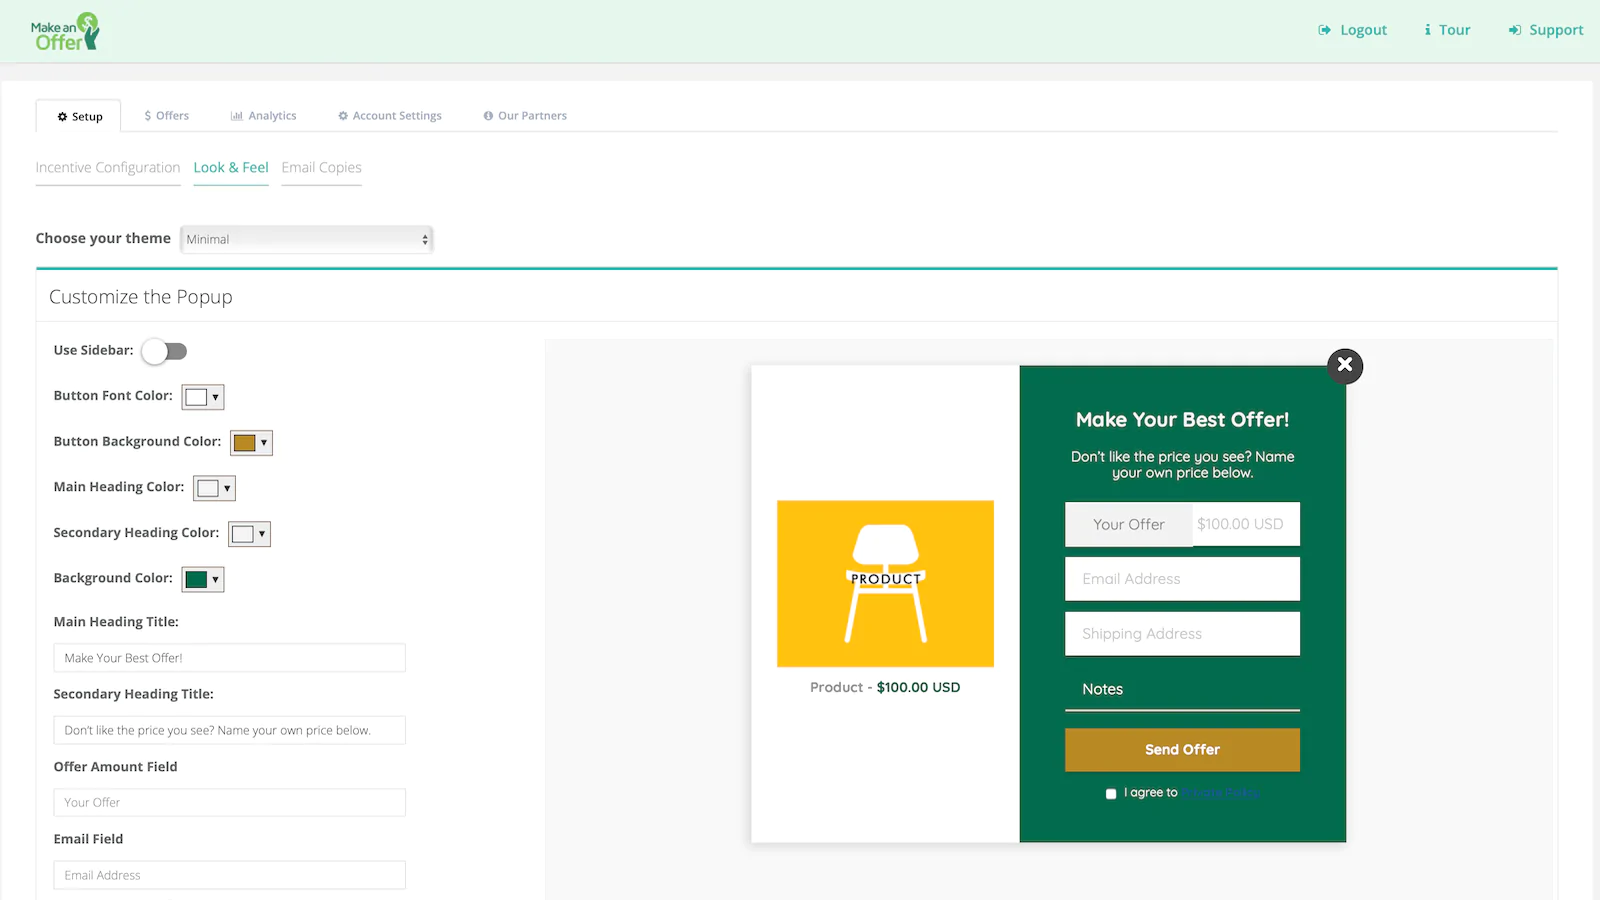Screen dimensions: 1600x900
Task: Check the 'I agree to' checkbox
Action: [x=1111, y=794]
